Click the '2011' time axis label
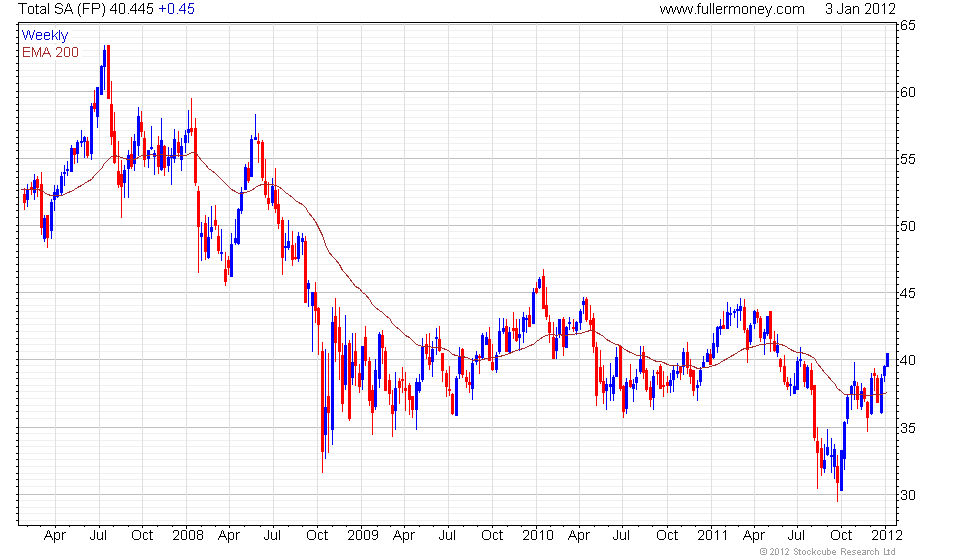The width and height of the screenshot is (980, 560). (712, 536)
